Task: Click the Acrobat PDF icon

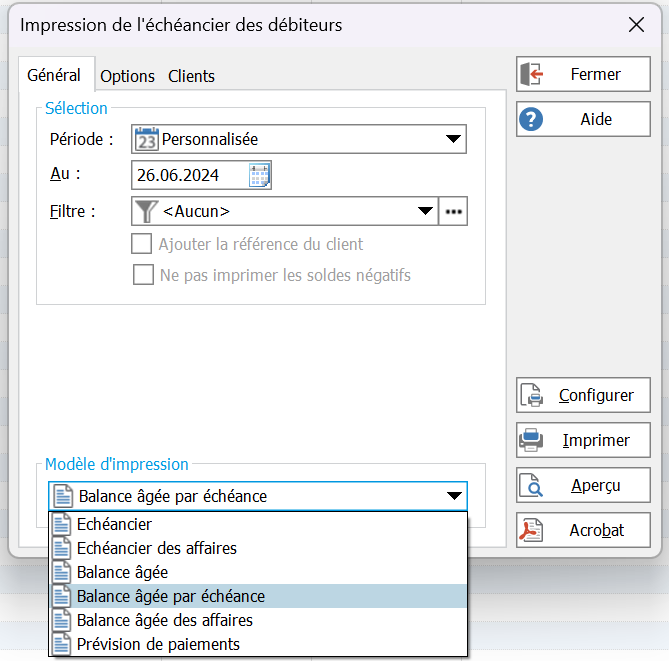Action: 531,530
